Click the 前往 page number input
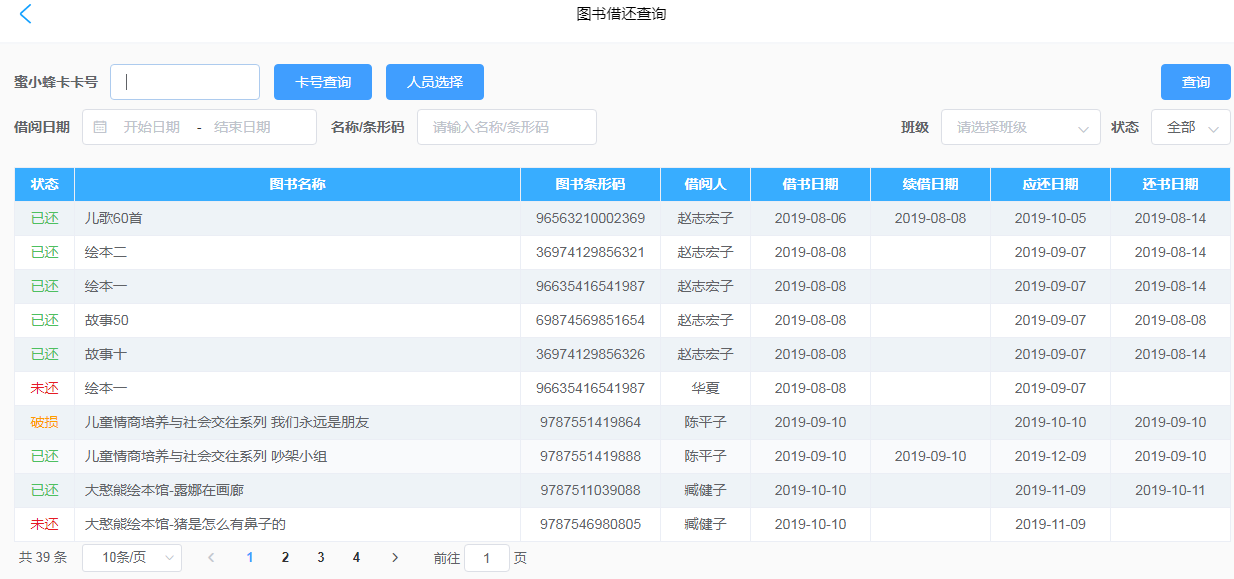This screenshot has width=1234, height=579. [488, 558]
